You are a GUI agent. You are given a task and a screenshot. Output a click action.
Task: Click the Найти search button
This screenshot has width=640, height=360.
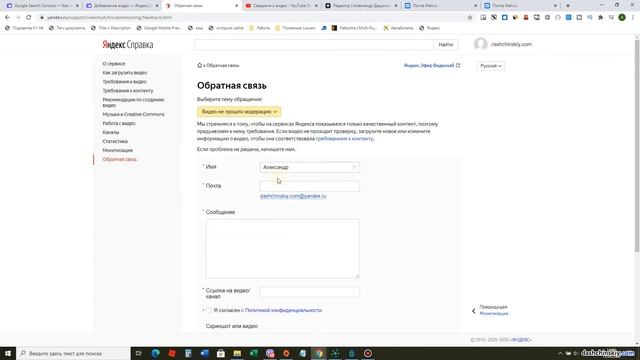446,44
